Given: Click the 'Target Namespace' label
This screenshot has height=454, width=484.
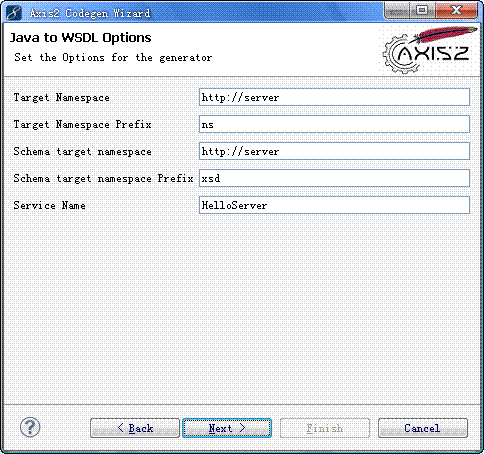Looking at the screenshot, I should (61, 97).
